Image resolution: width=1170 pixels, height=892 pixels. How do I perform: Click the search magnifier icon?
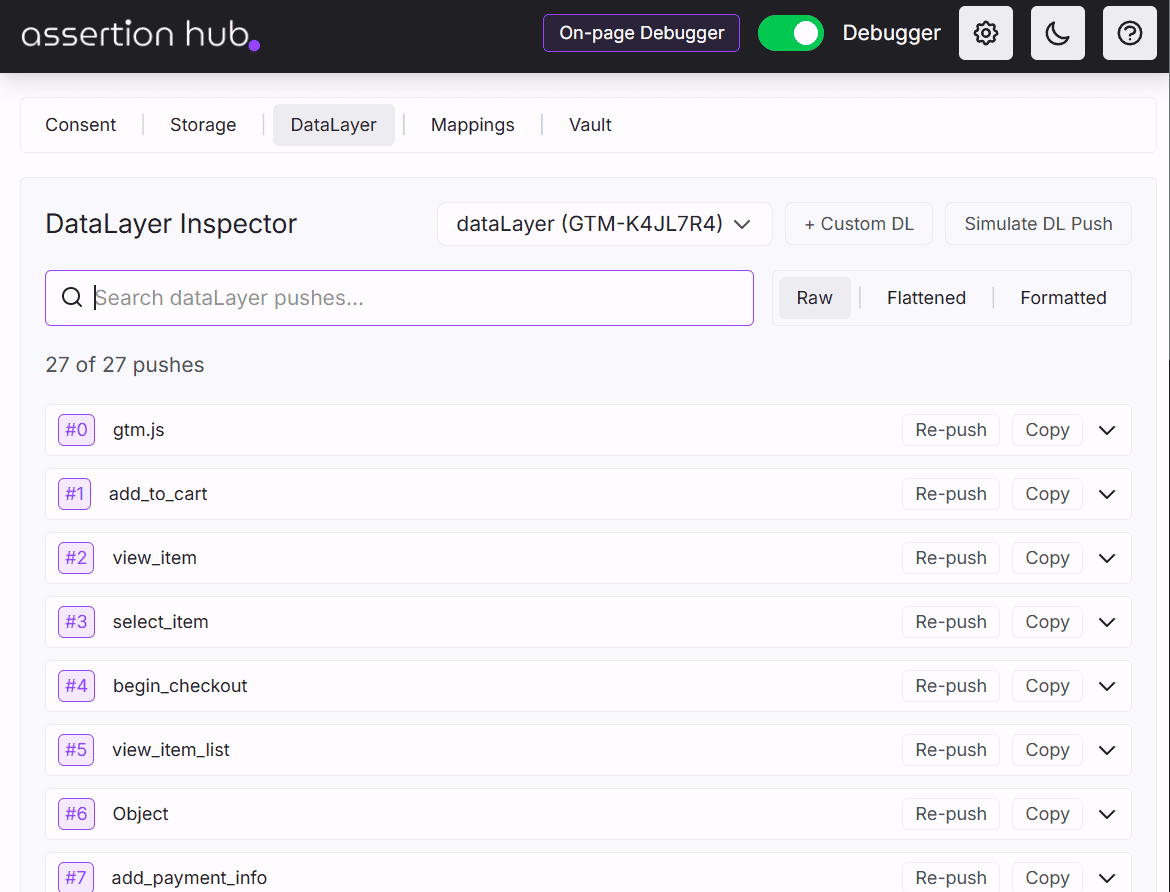(x=72, y=298)
